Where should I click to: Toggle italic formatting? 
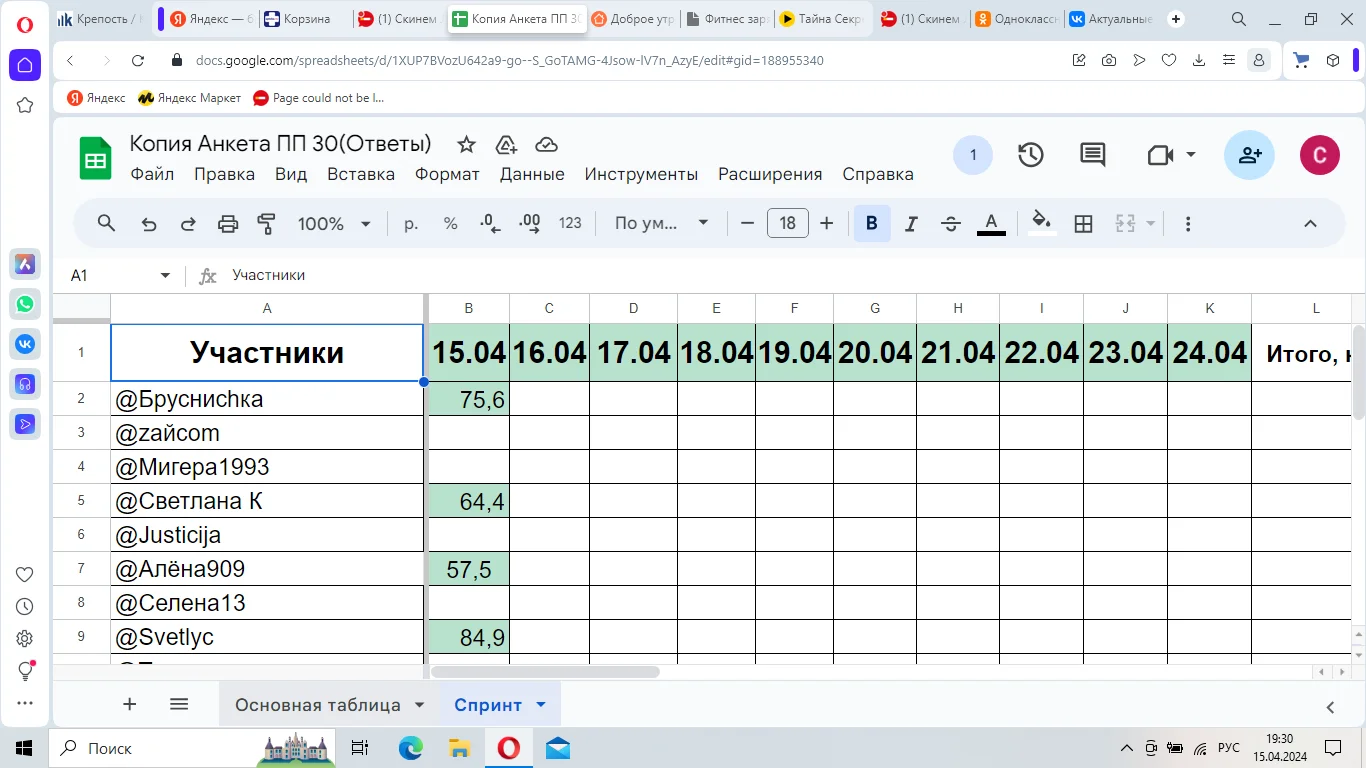pyautogui.click(x=911, y=223)
